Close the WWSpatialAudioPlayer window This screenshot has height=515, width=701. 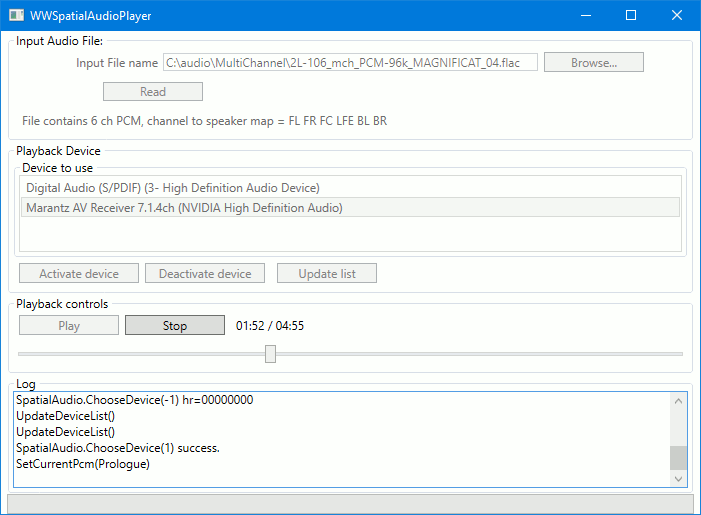pyautogui.click(x=677, y=16)
